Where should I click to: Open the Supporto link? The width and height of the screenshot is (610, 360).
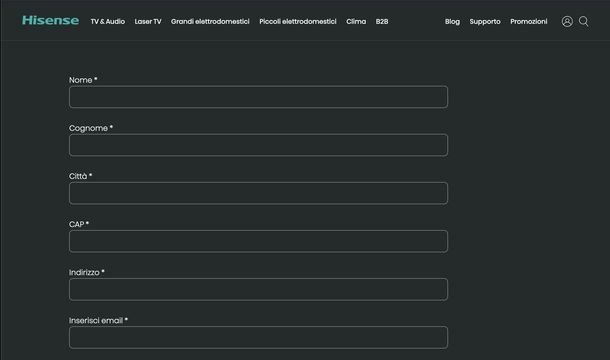[485, 22]
